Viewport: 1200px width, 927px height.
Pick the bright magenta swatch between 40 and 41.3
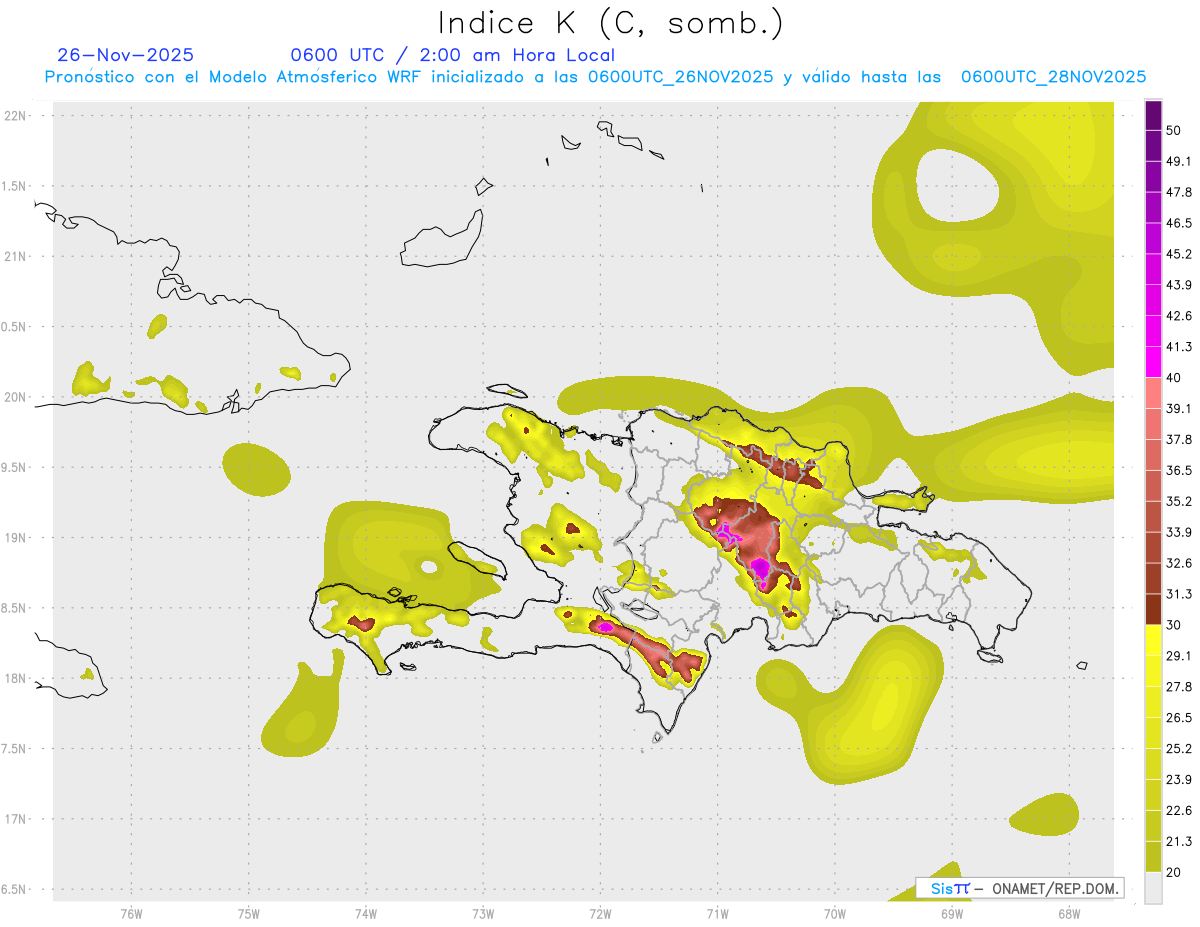(1153, 362)
